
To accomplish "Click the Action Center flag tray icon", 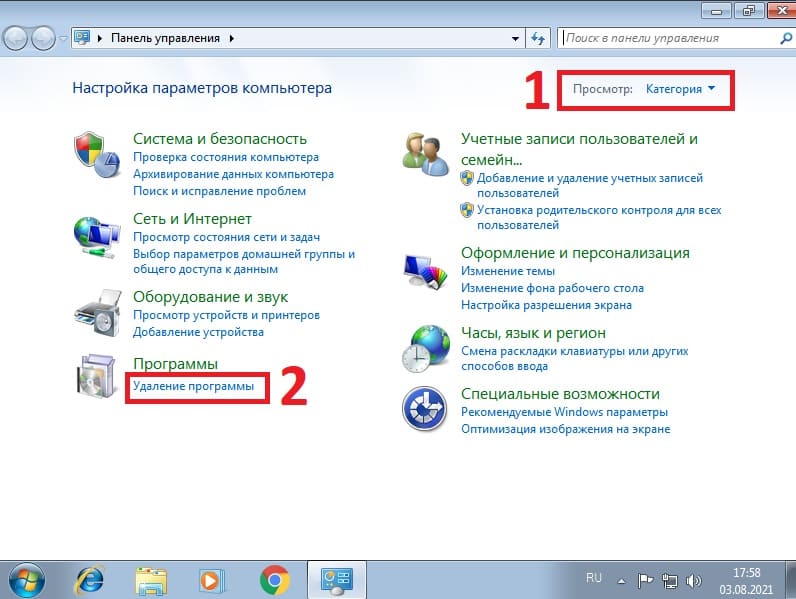I will tap(645, 580).
